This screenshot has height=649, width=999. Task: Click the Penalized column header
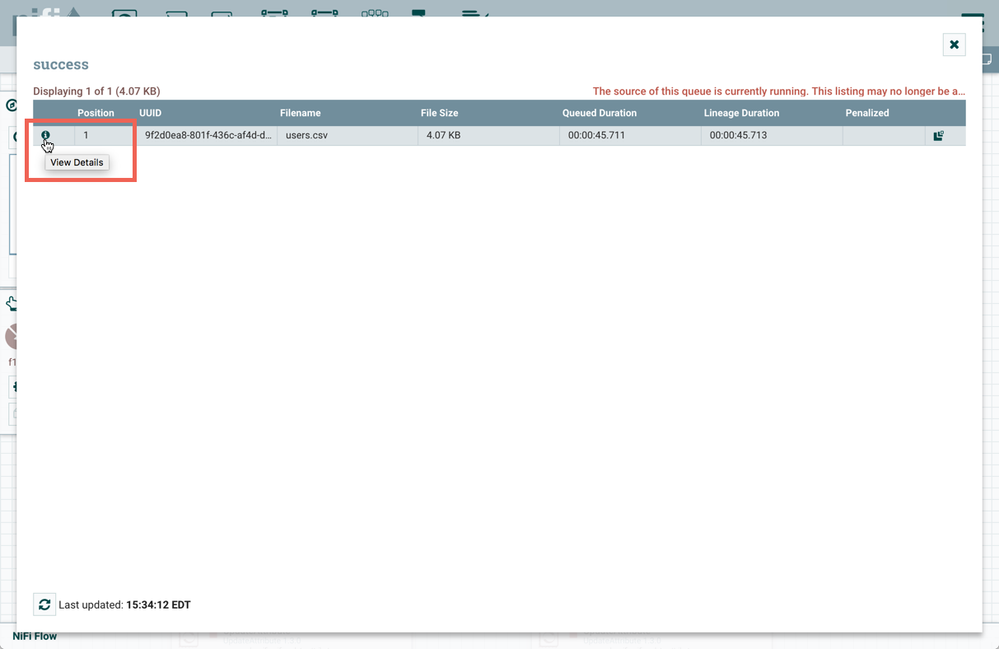click(866, 113)
